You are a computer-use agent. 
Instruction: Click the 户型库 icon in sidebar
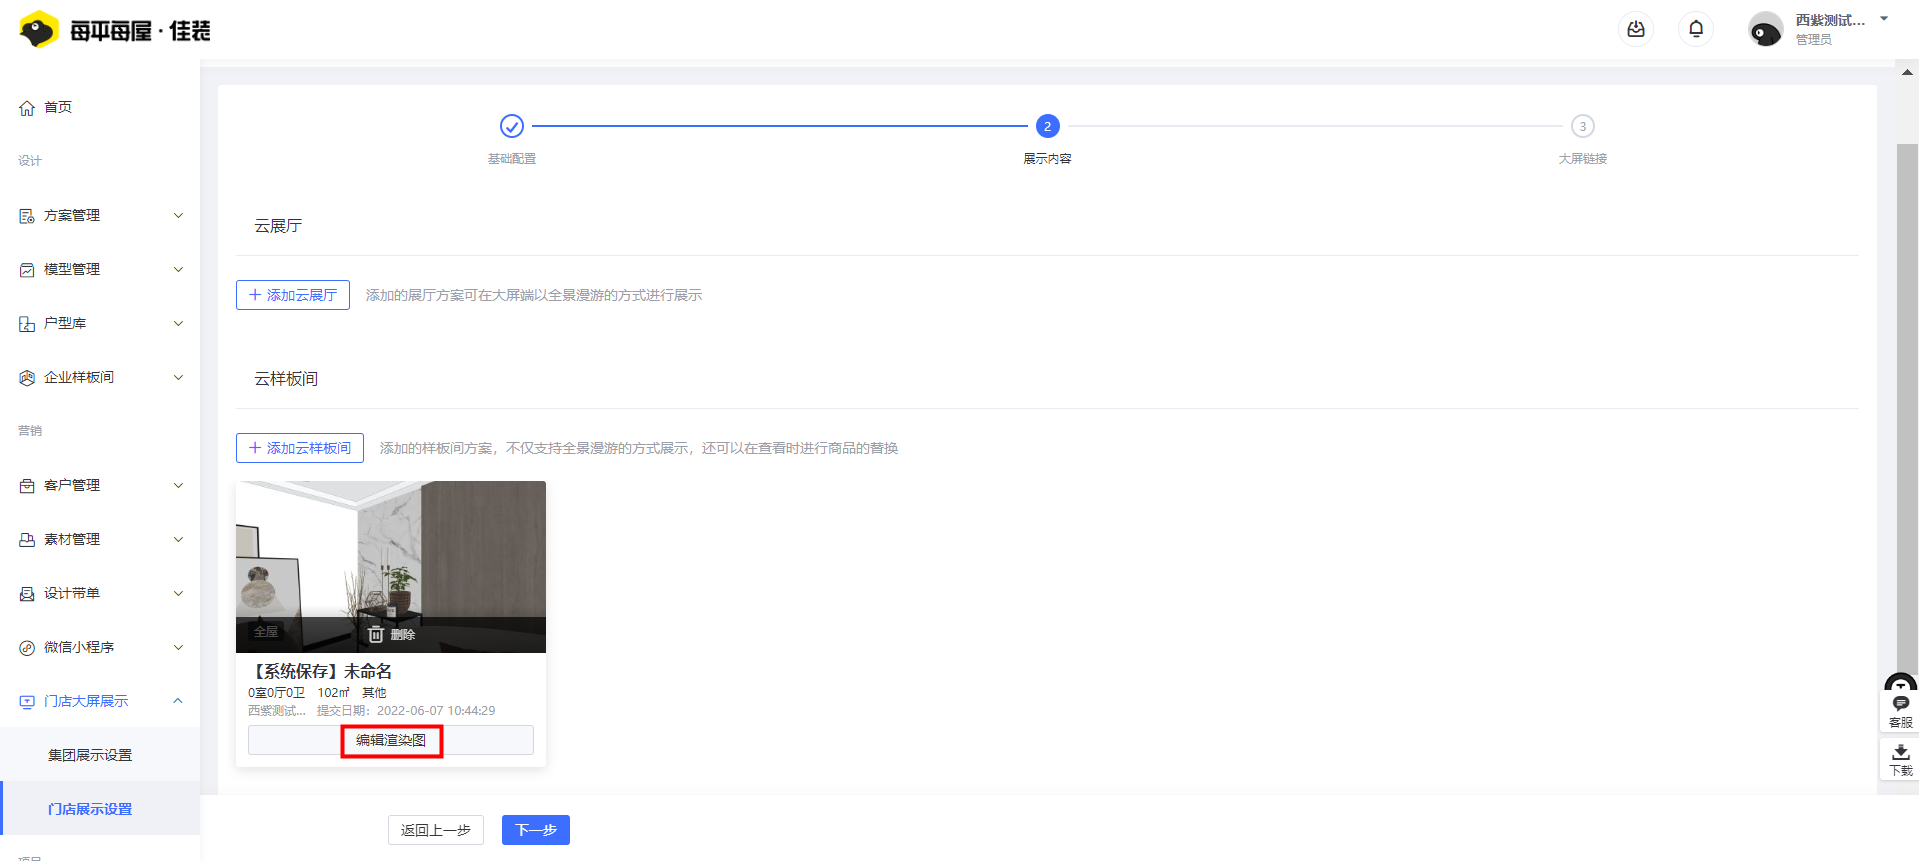[x=27, y=324]
